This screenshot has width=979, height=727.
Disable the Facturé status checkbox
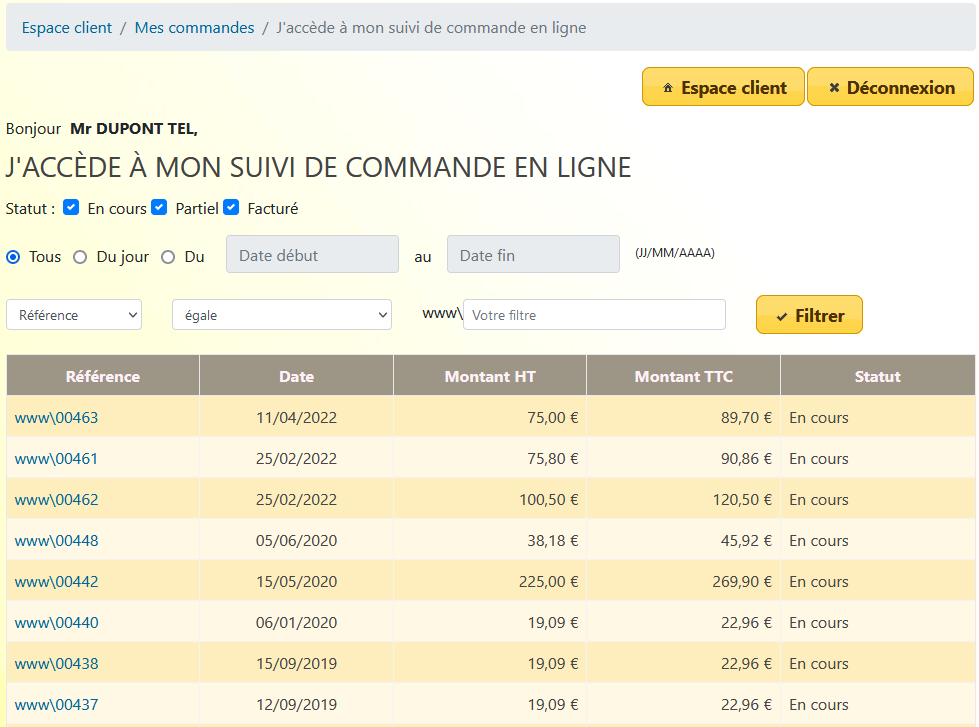pos(231,208)
